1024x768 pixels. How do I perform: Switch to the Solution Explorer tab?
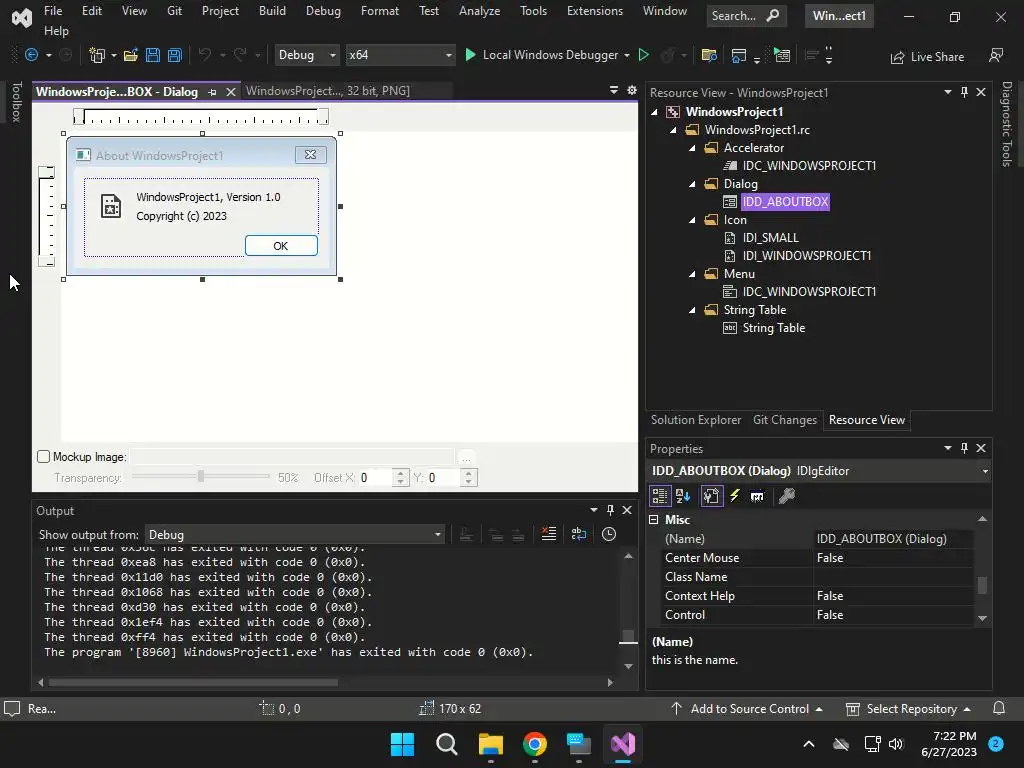tap(696, 420)
